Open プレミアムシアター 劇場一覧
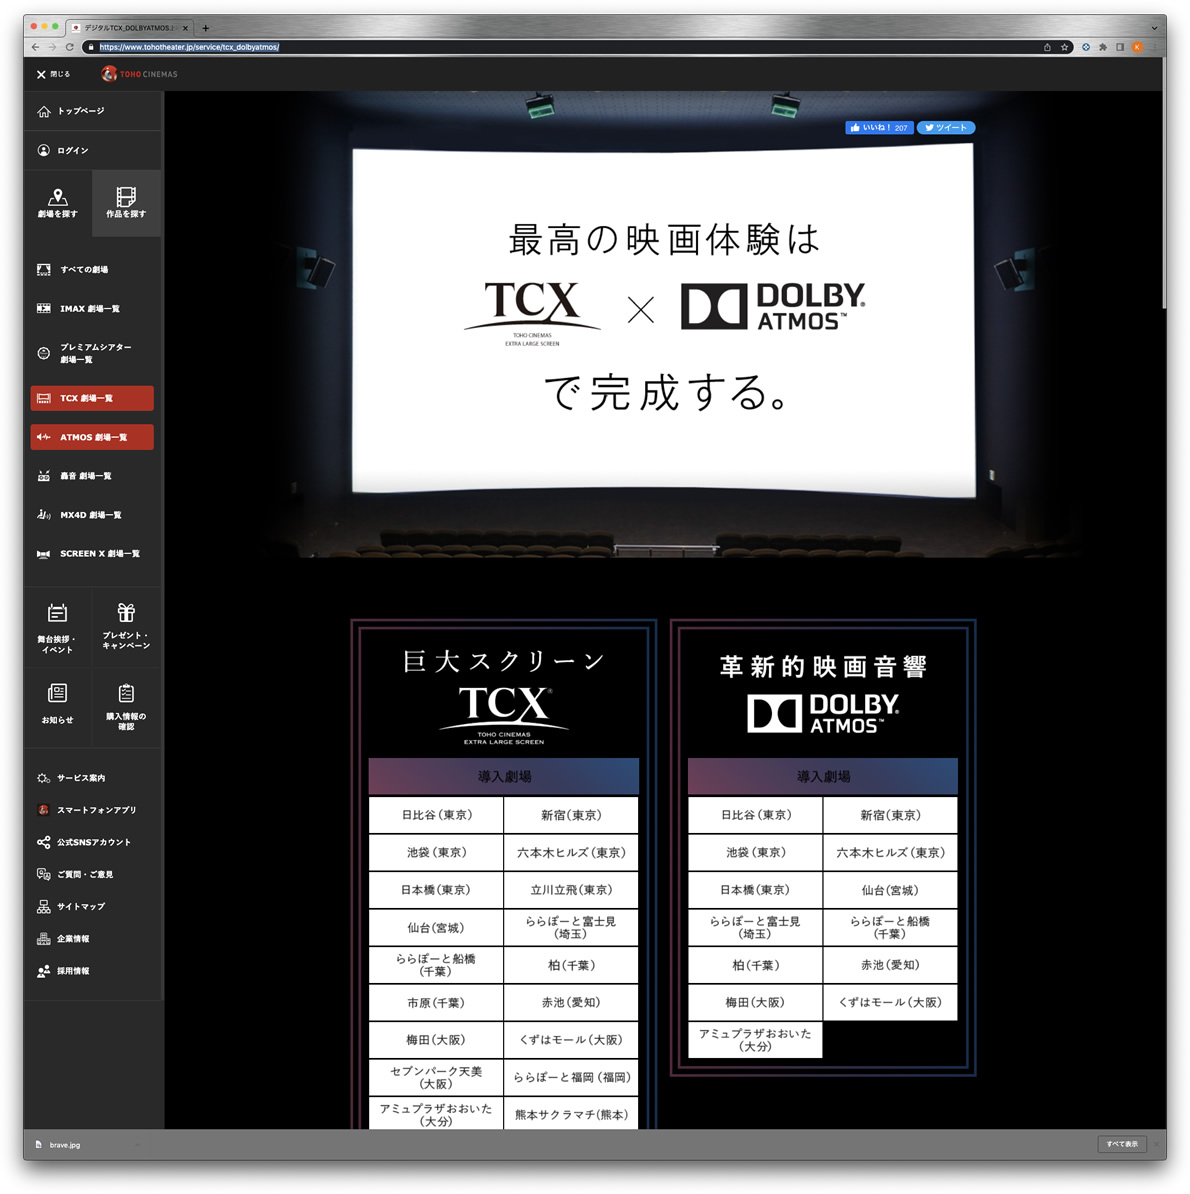This screenshot has width=1190, height=1194. (x=85, y=353)
